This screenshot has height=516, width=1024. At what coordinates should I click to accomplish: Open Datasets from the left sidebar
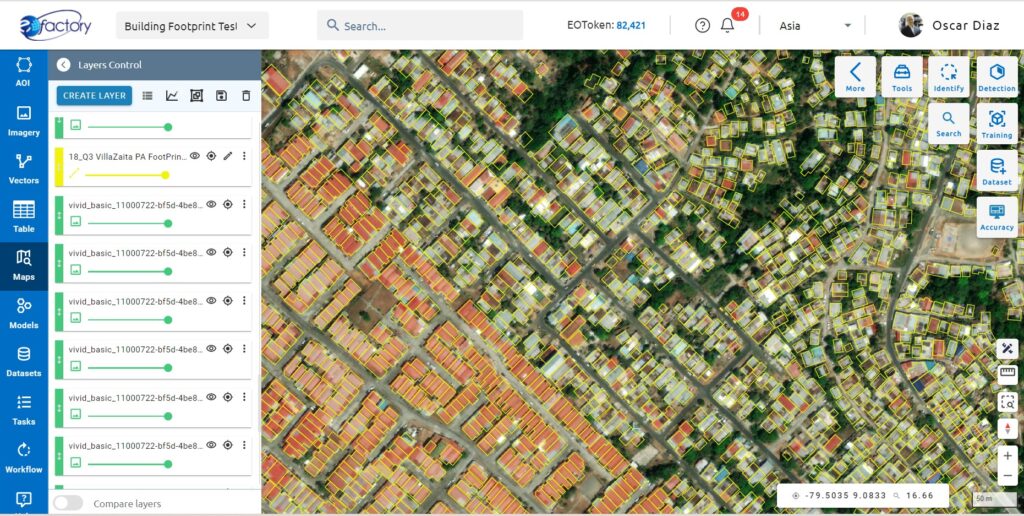pyautogui.click(x=24, y=361)
